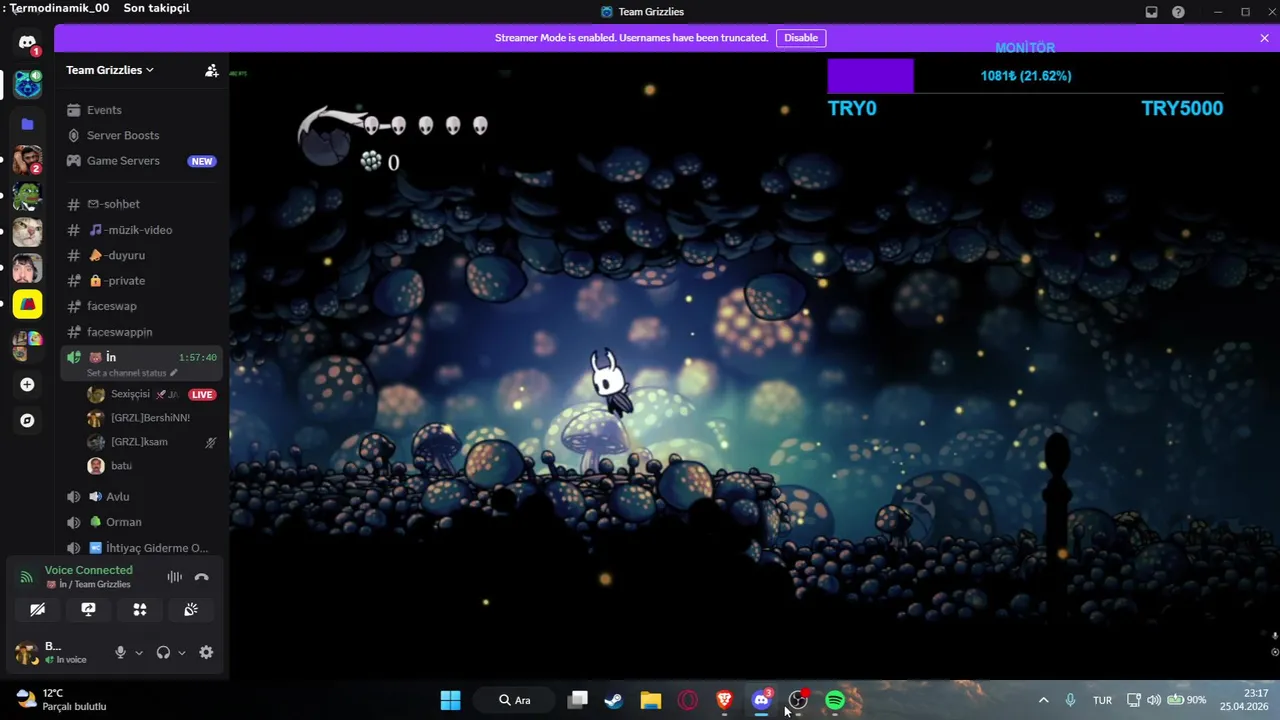Show hidden system tray icons chevron
This screenshot has width=1280, height=720.
point(1044,700)
